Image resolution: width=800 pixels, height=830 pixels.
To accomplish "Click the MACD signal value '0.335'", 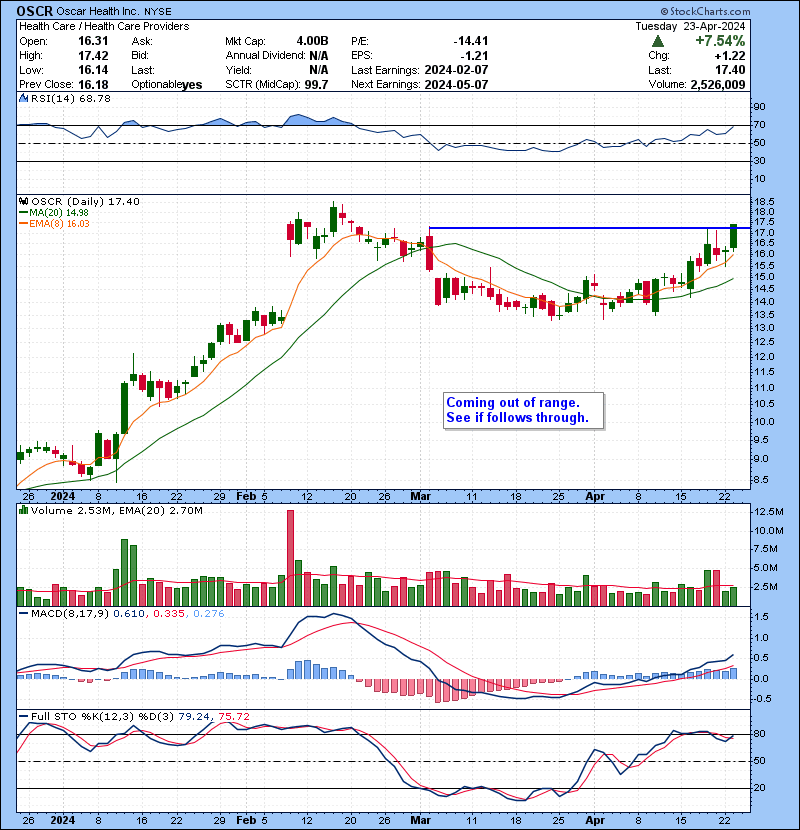I will (168, 614).
